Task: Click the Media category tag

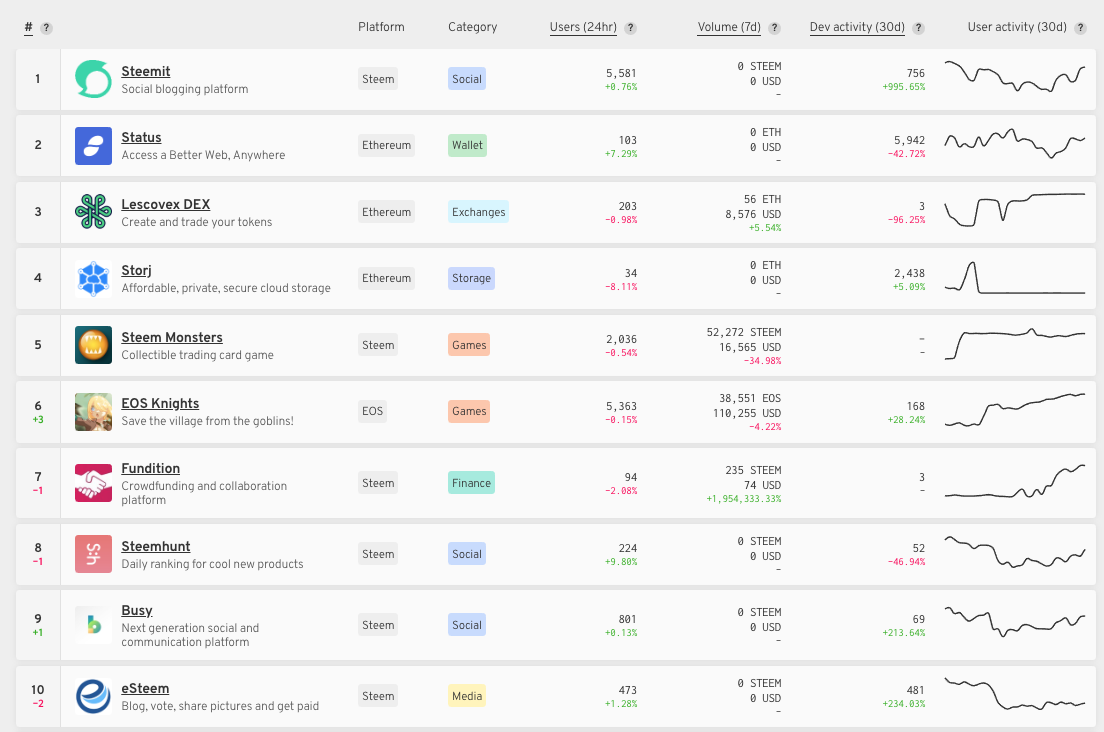Action: (467, 696)
